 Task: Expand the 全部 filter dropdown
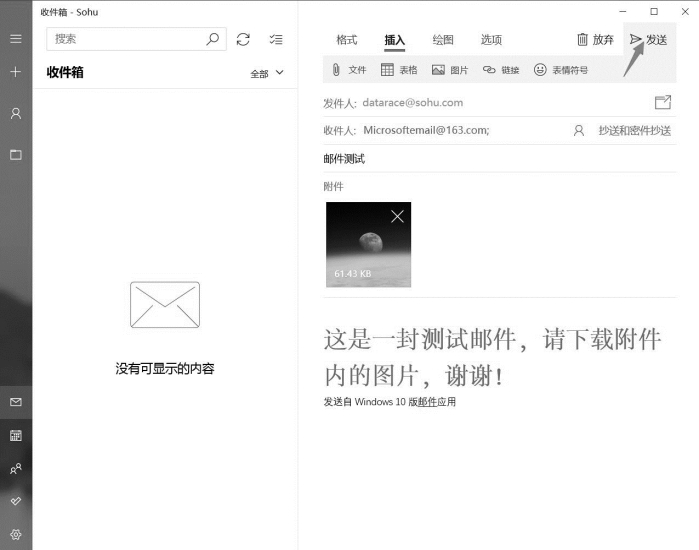tap(267, 73)
